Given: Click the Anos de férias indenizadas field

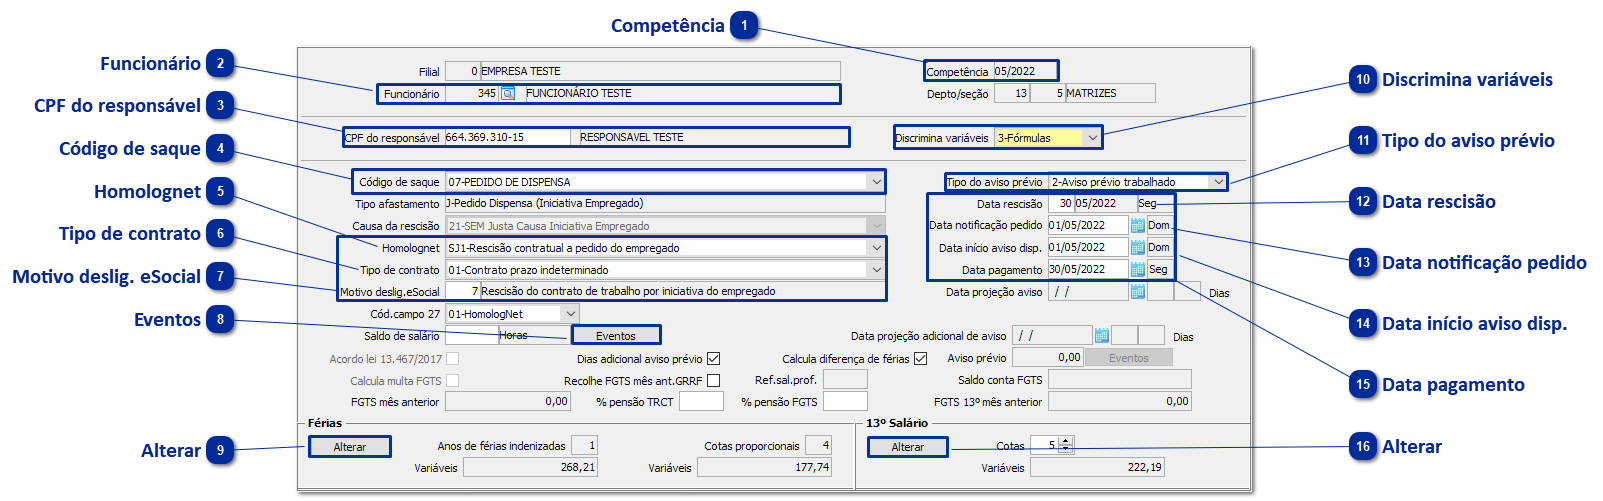Looking at the screenshot, I should point(585,446).
